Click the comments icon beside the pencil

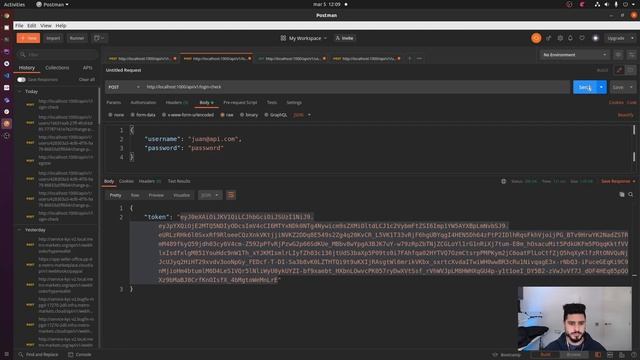[x=631, y=70]
